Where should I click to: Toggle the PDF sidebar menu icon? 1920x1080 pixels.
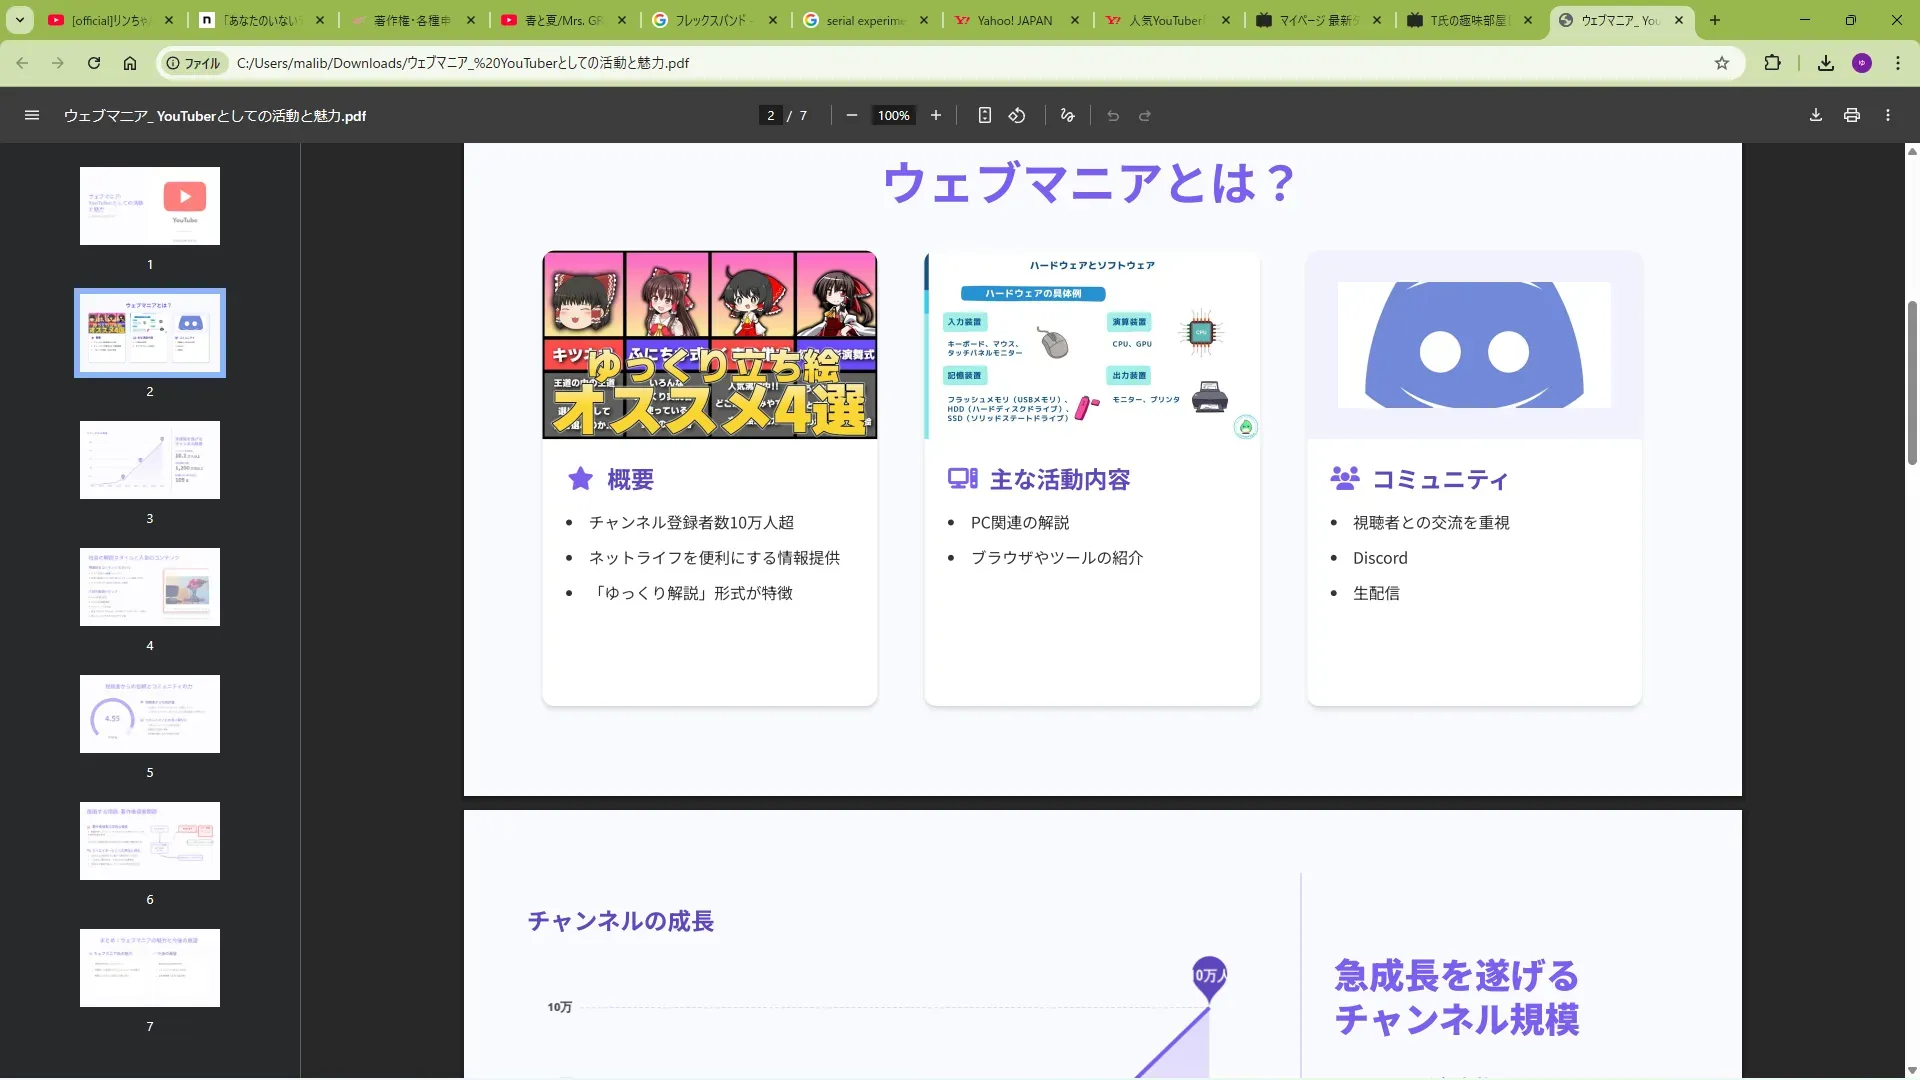pyautogui.click(x=32, y=115)
